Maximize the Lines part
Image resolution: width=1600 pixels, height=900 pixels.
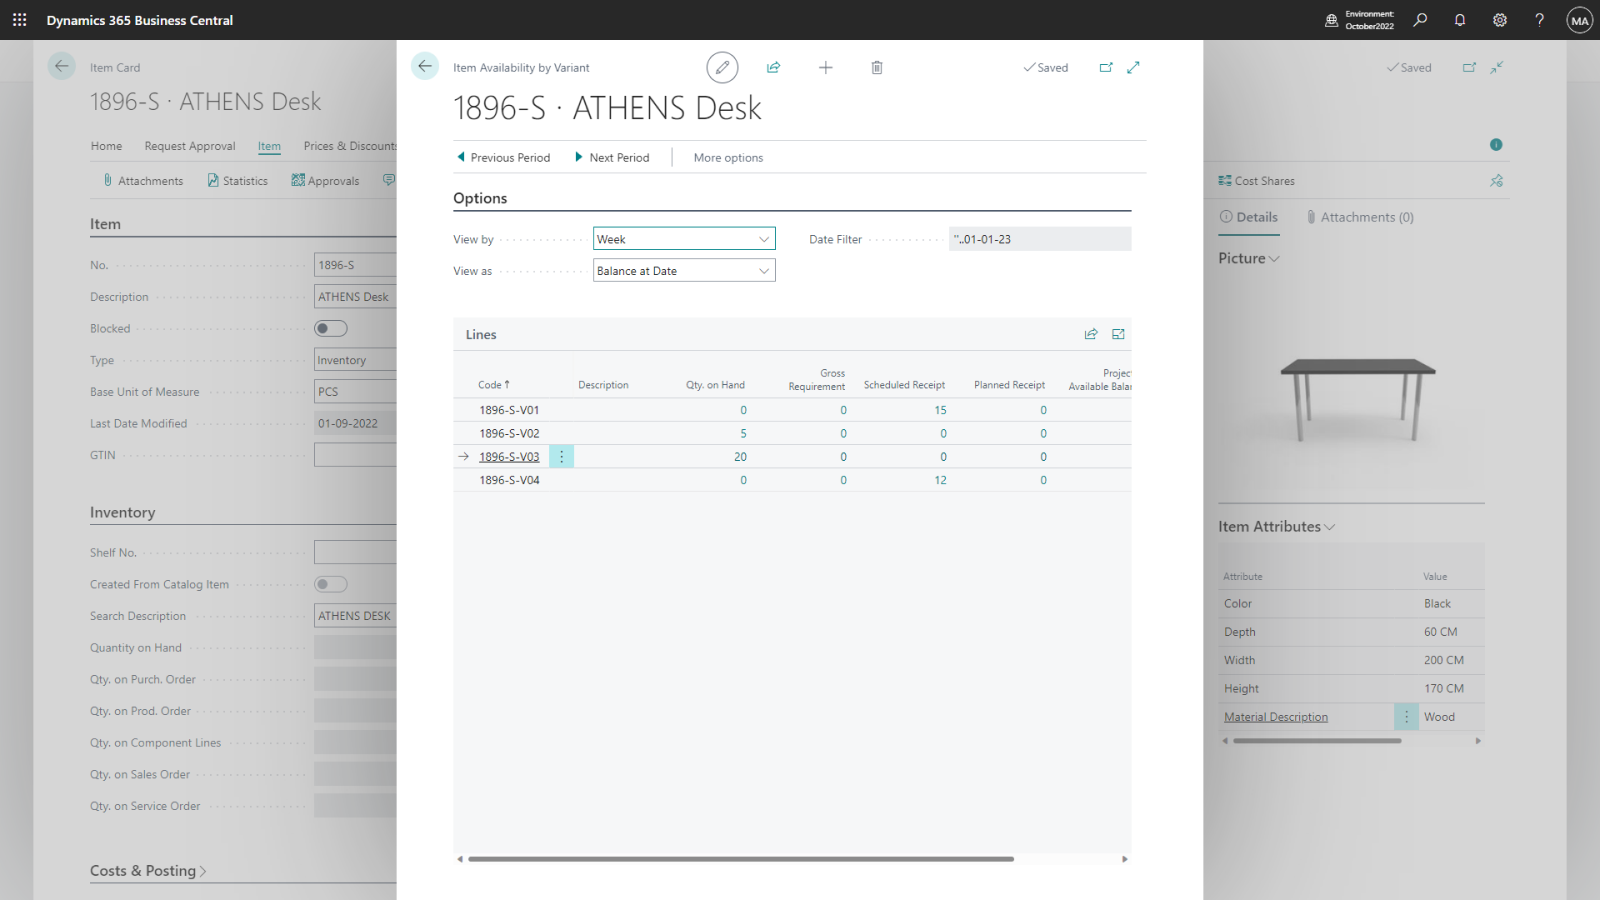1118,334
